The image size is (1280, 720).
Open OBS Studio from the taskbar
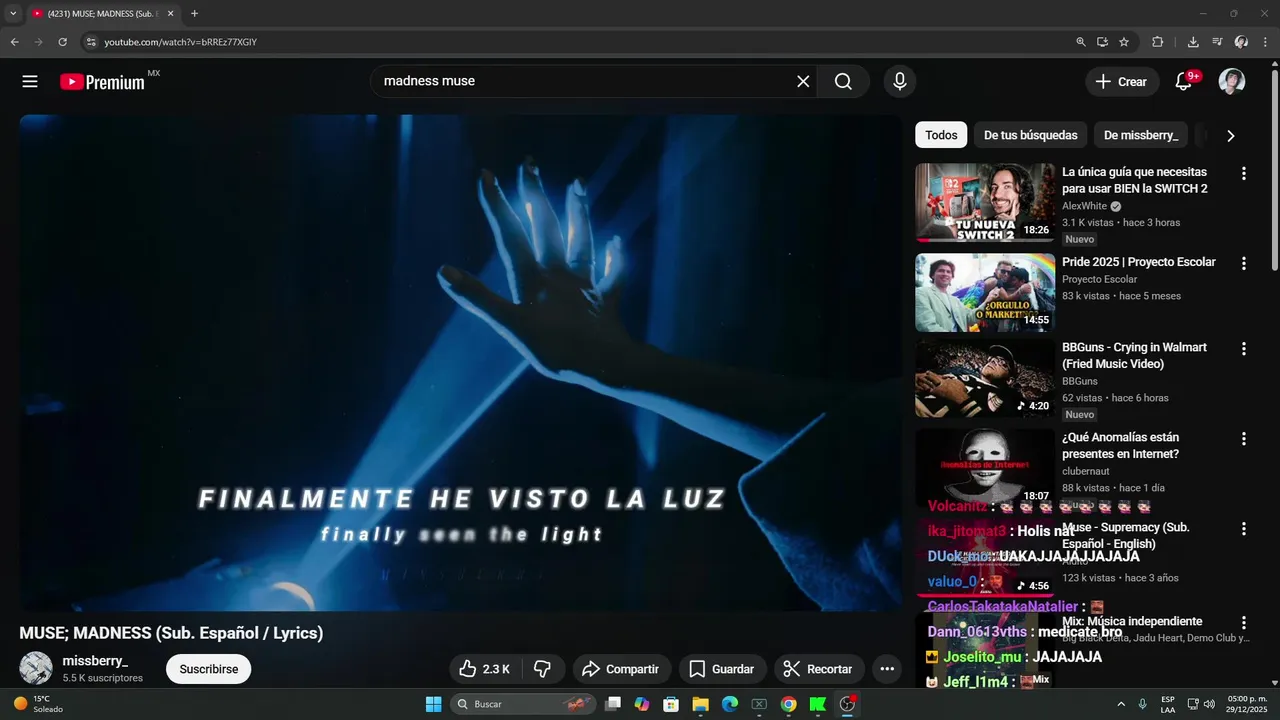click(847, 704)
